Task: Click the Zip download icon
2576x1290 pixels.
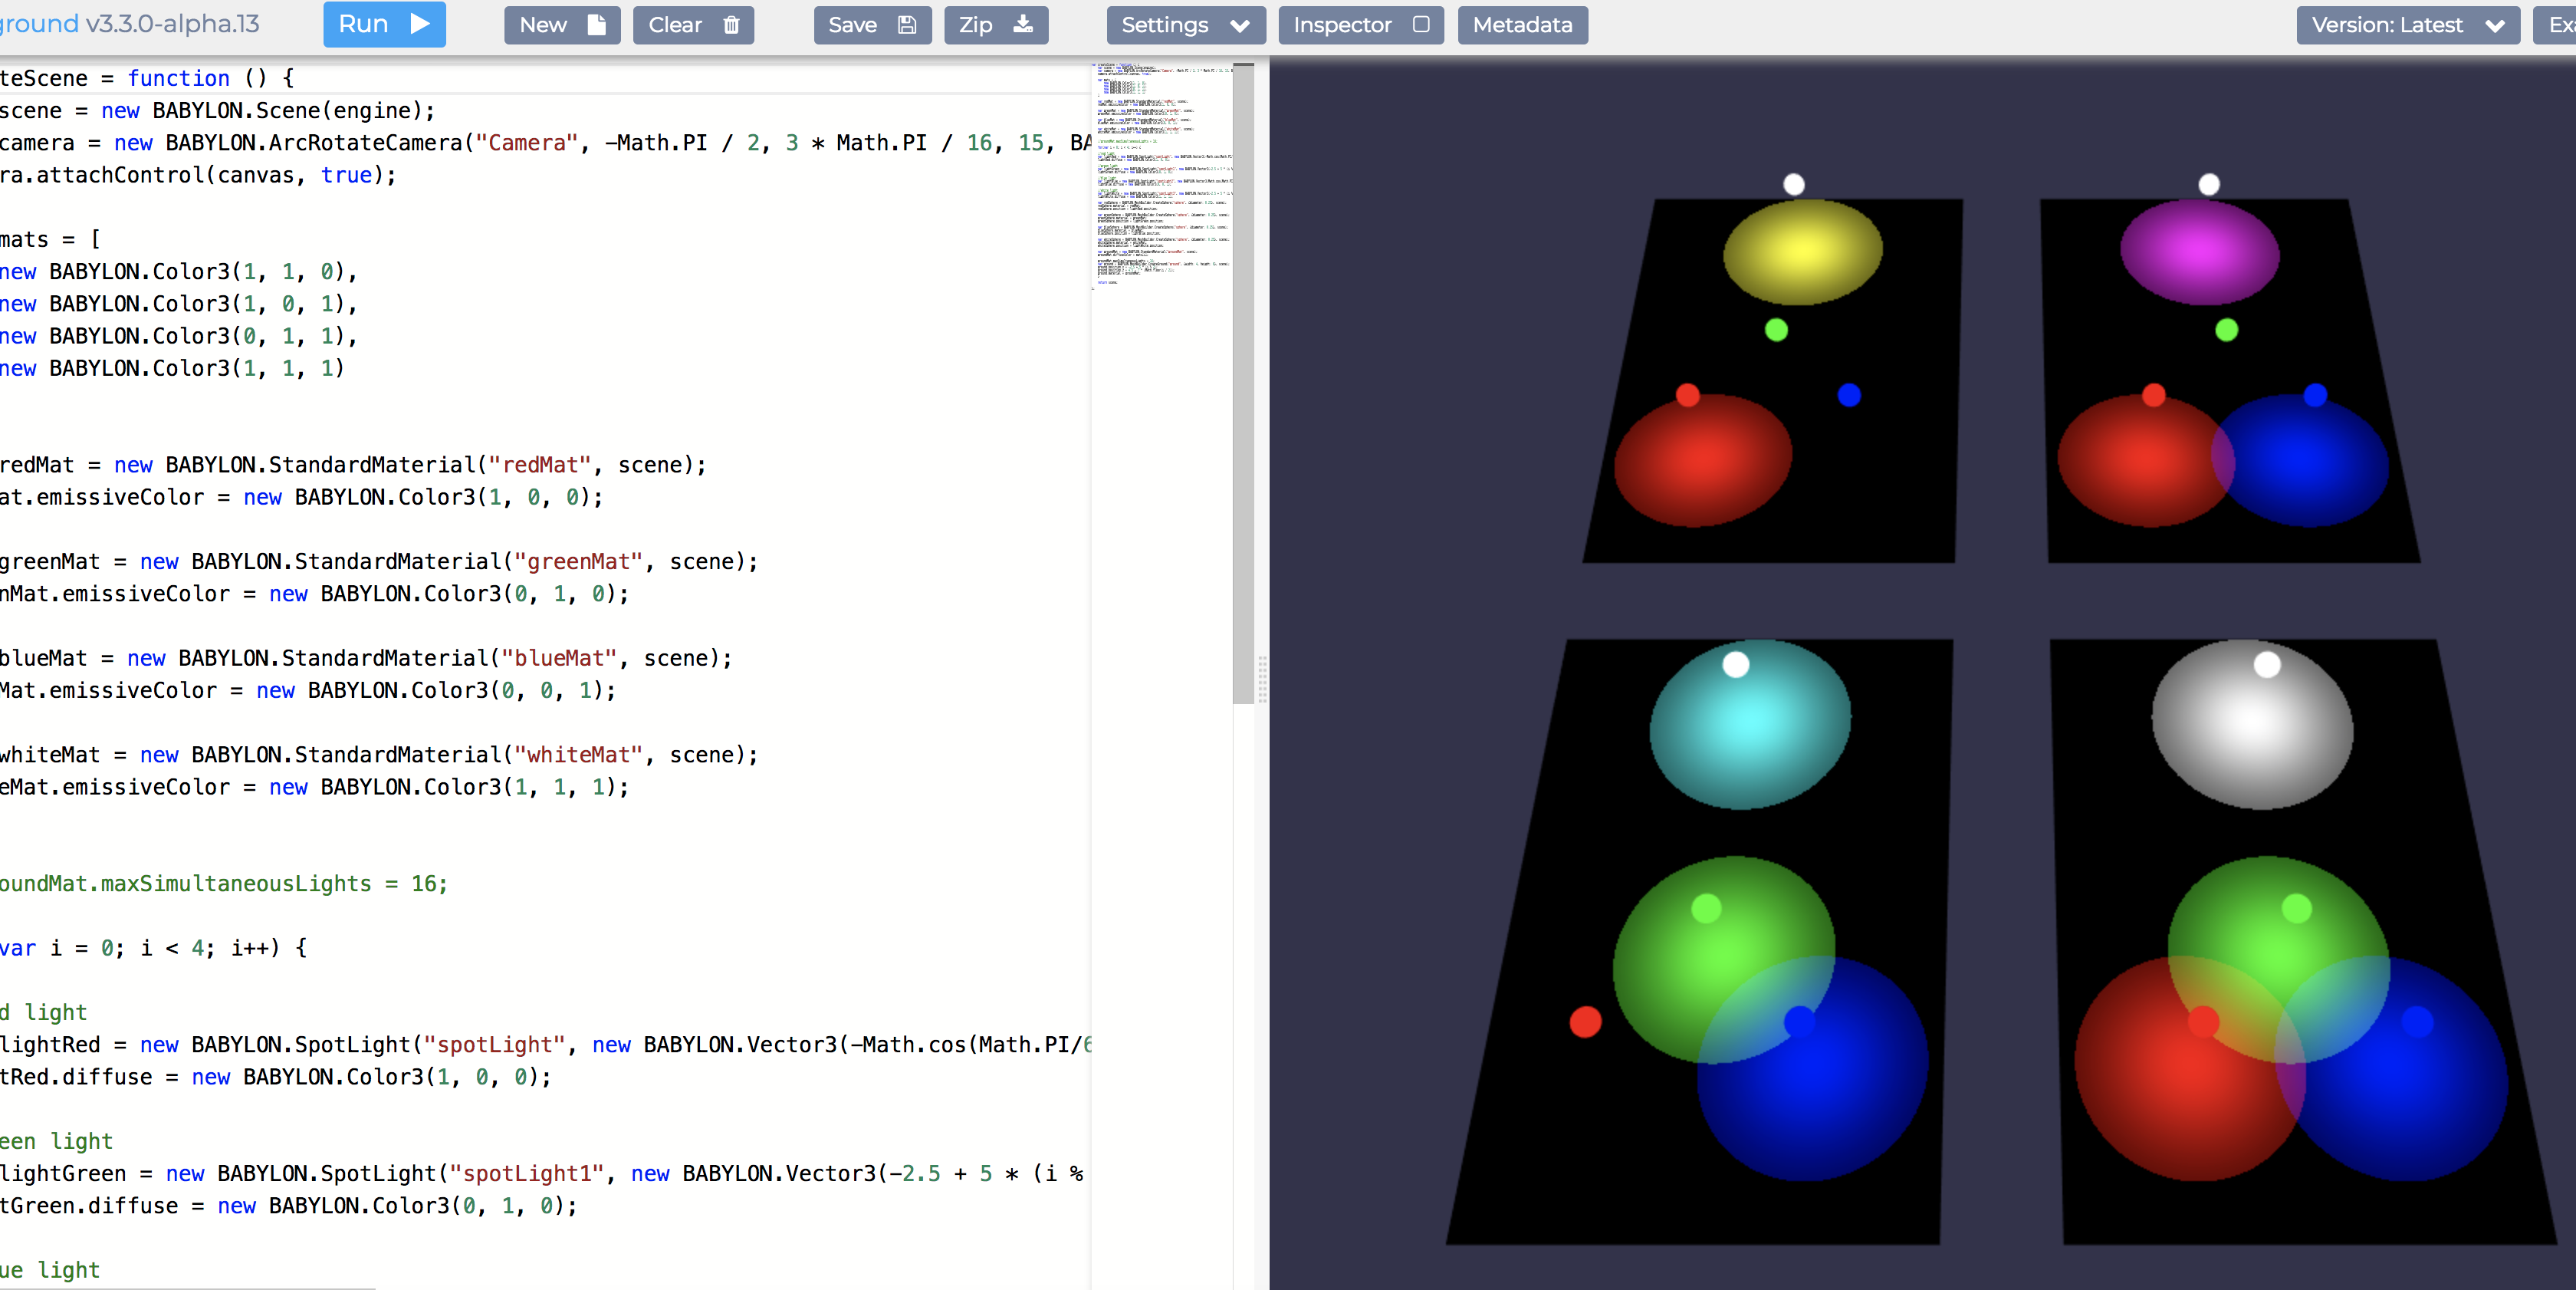Action: pyautogui.click(x=1023, y=24)
